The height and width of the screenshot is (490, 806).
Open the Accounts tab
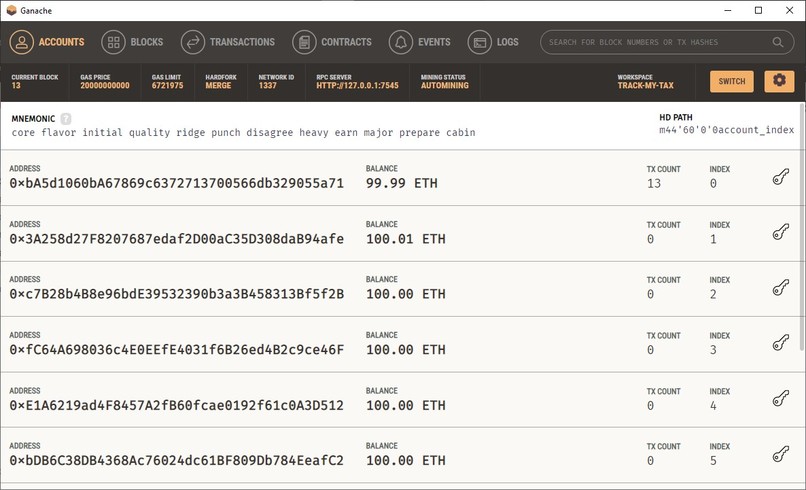47,42
